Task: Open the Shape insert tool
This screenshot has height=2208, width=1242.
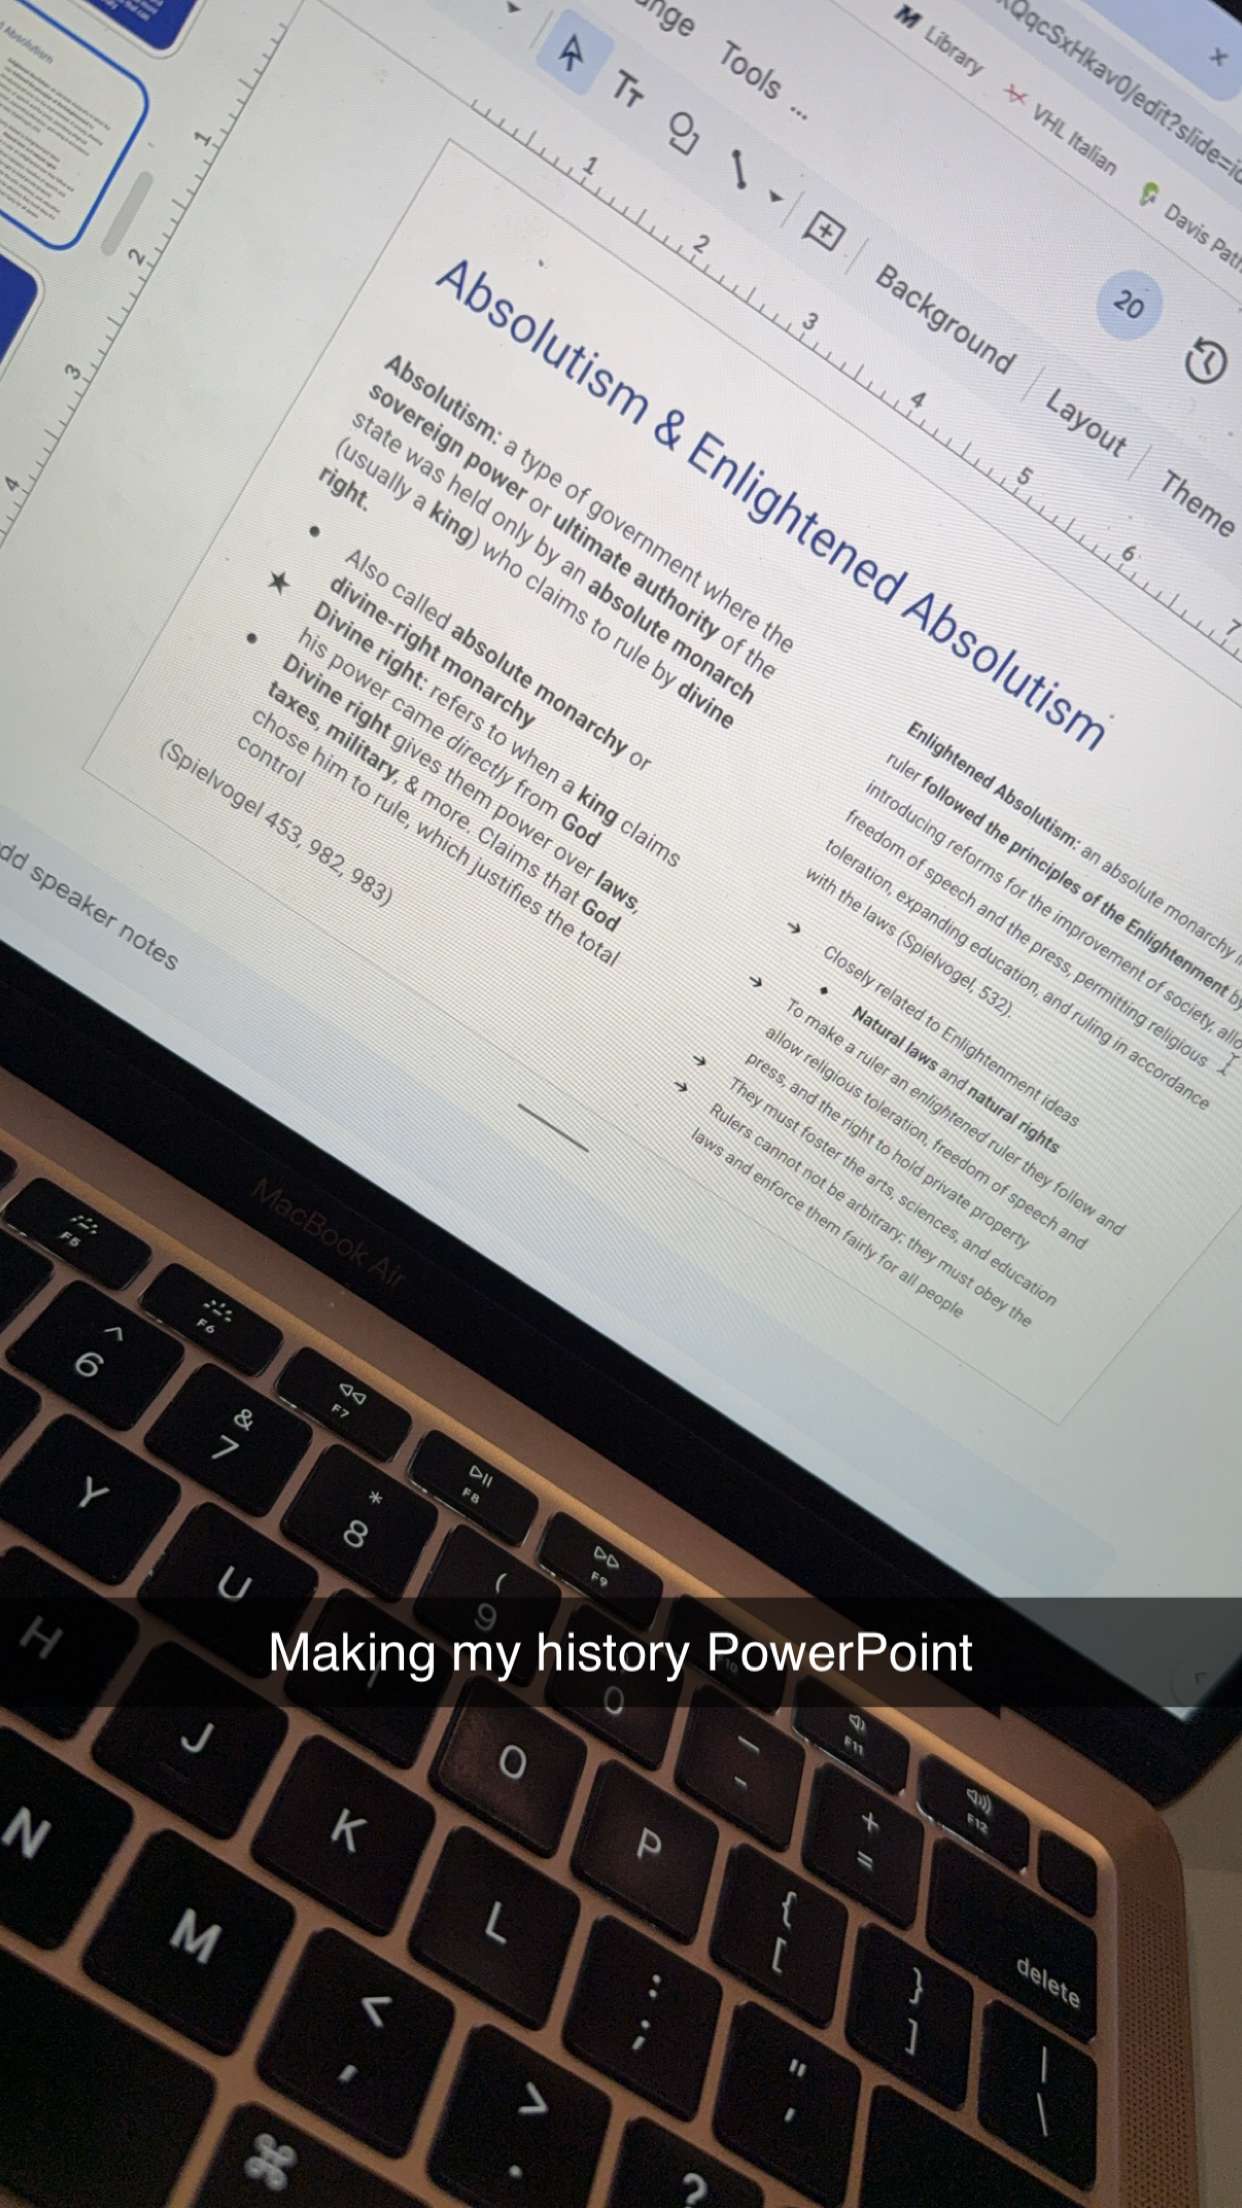Action: coord(682,132)
